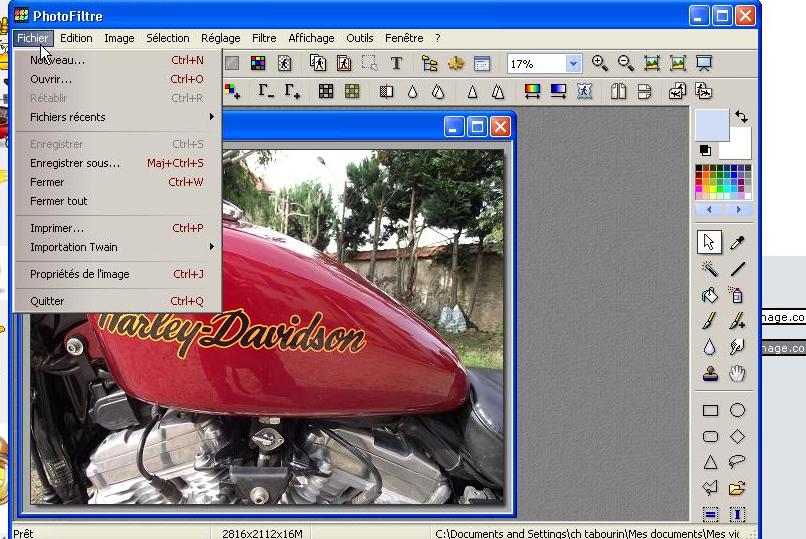Choose Nouveau... from Fichier menu
806x539 pixels.
point(118,60)
